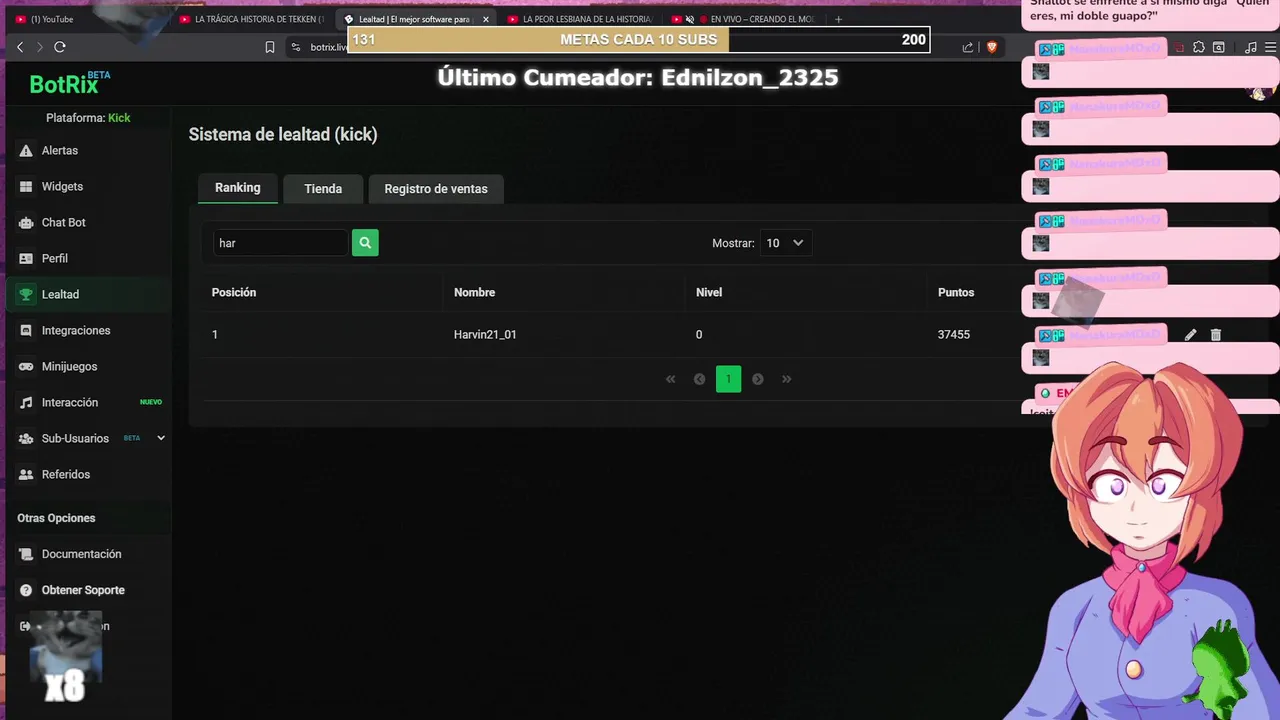Image resolution: width=1280 pixels, height=720 pixels.
Task: Switch to LA TRÁGICA HISTORIA DE TEKKEN tab
Action: point(252,19)
